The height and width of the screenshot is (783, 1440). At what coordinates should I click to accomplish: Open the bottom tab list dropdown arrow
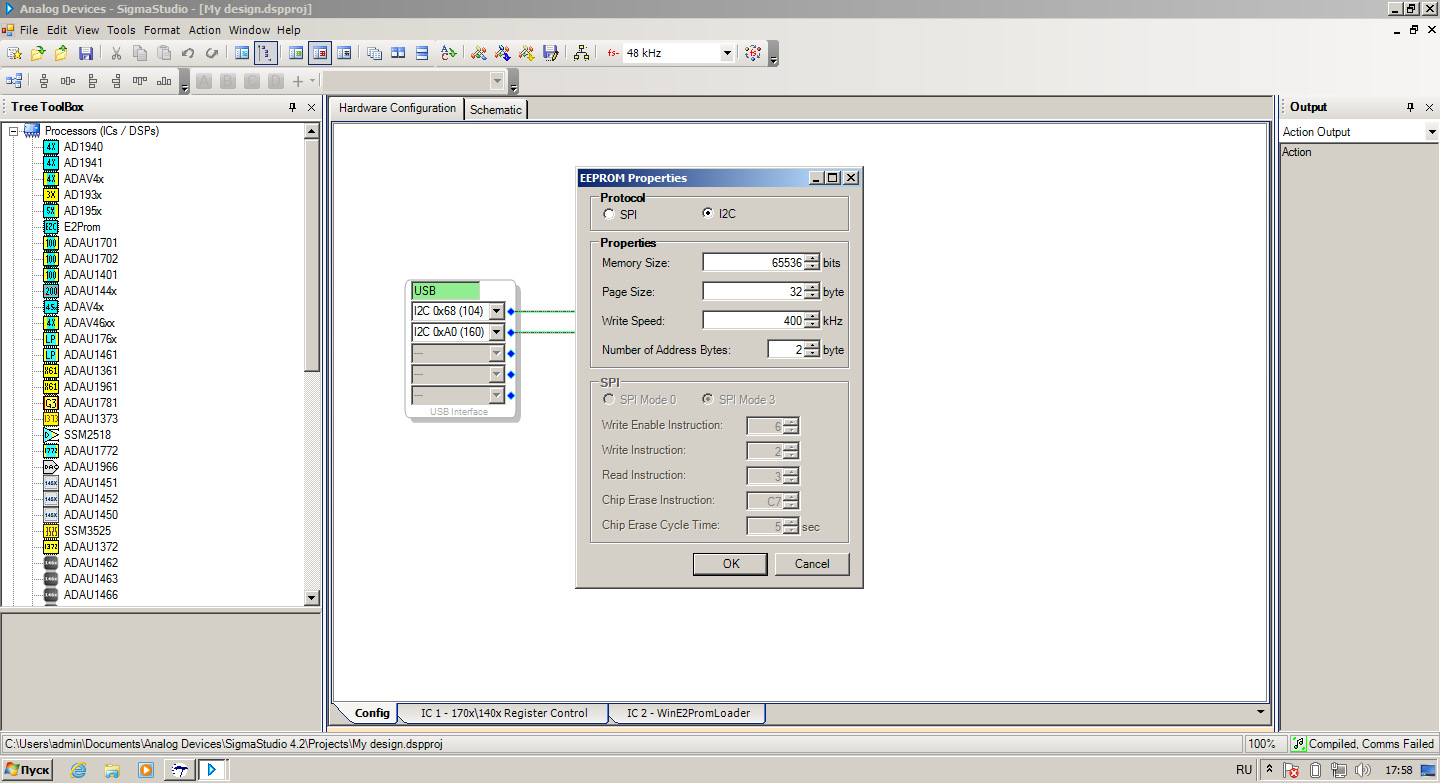[1260, 712]
